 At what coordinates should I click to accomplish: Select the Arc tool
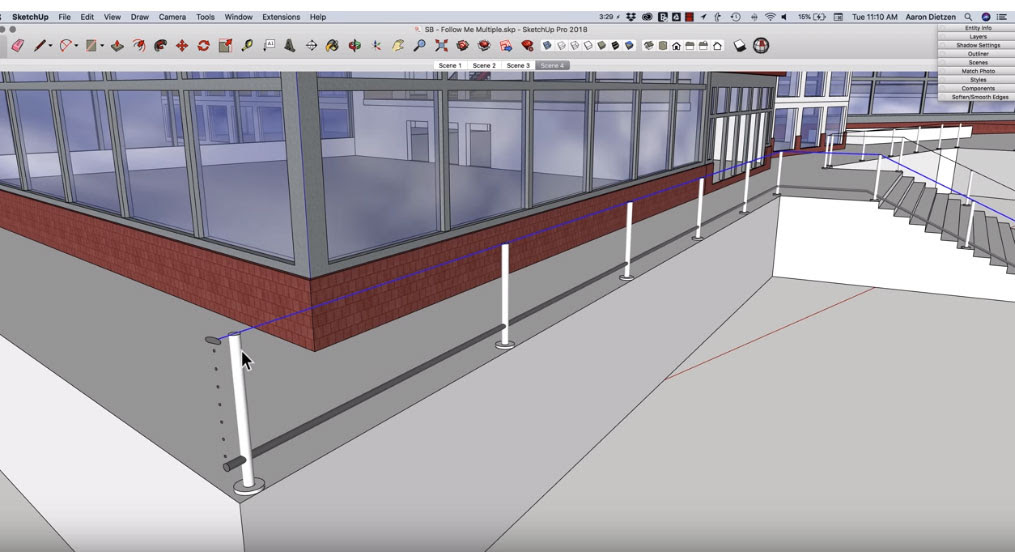(65, 45)
